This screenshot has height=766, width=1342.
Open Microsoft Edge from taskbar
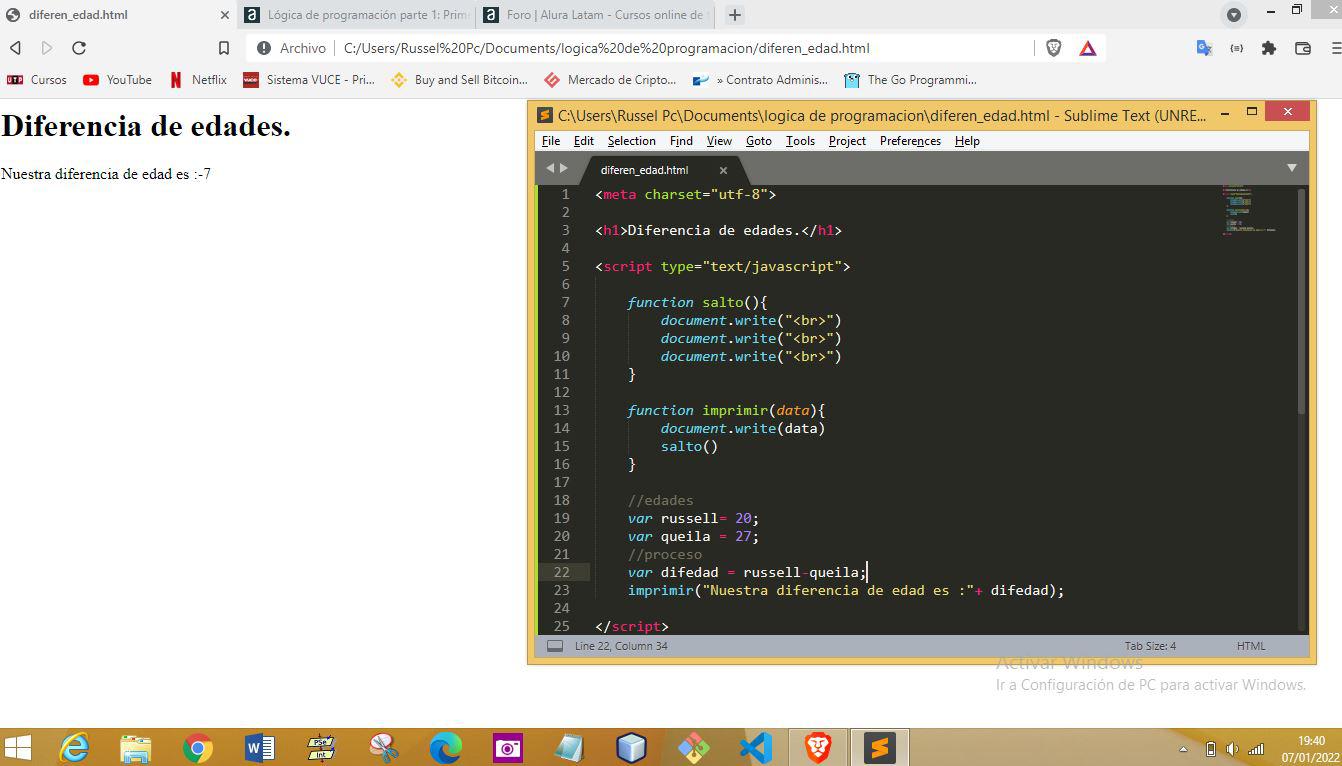[x=446, y=747]
